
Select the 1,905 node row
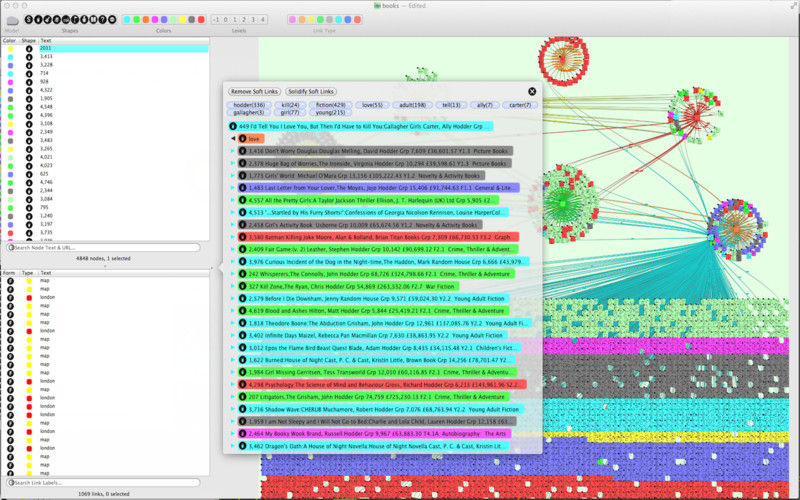pos(105,98)
